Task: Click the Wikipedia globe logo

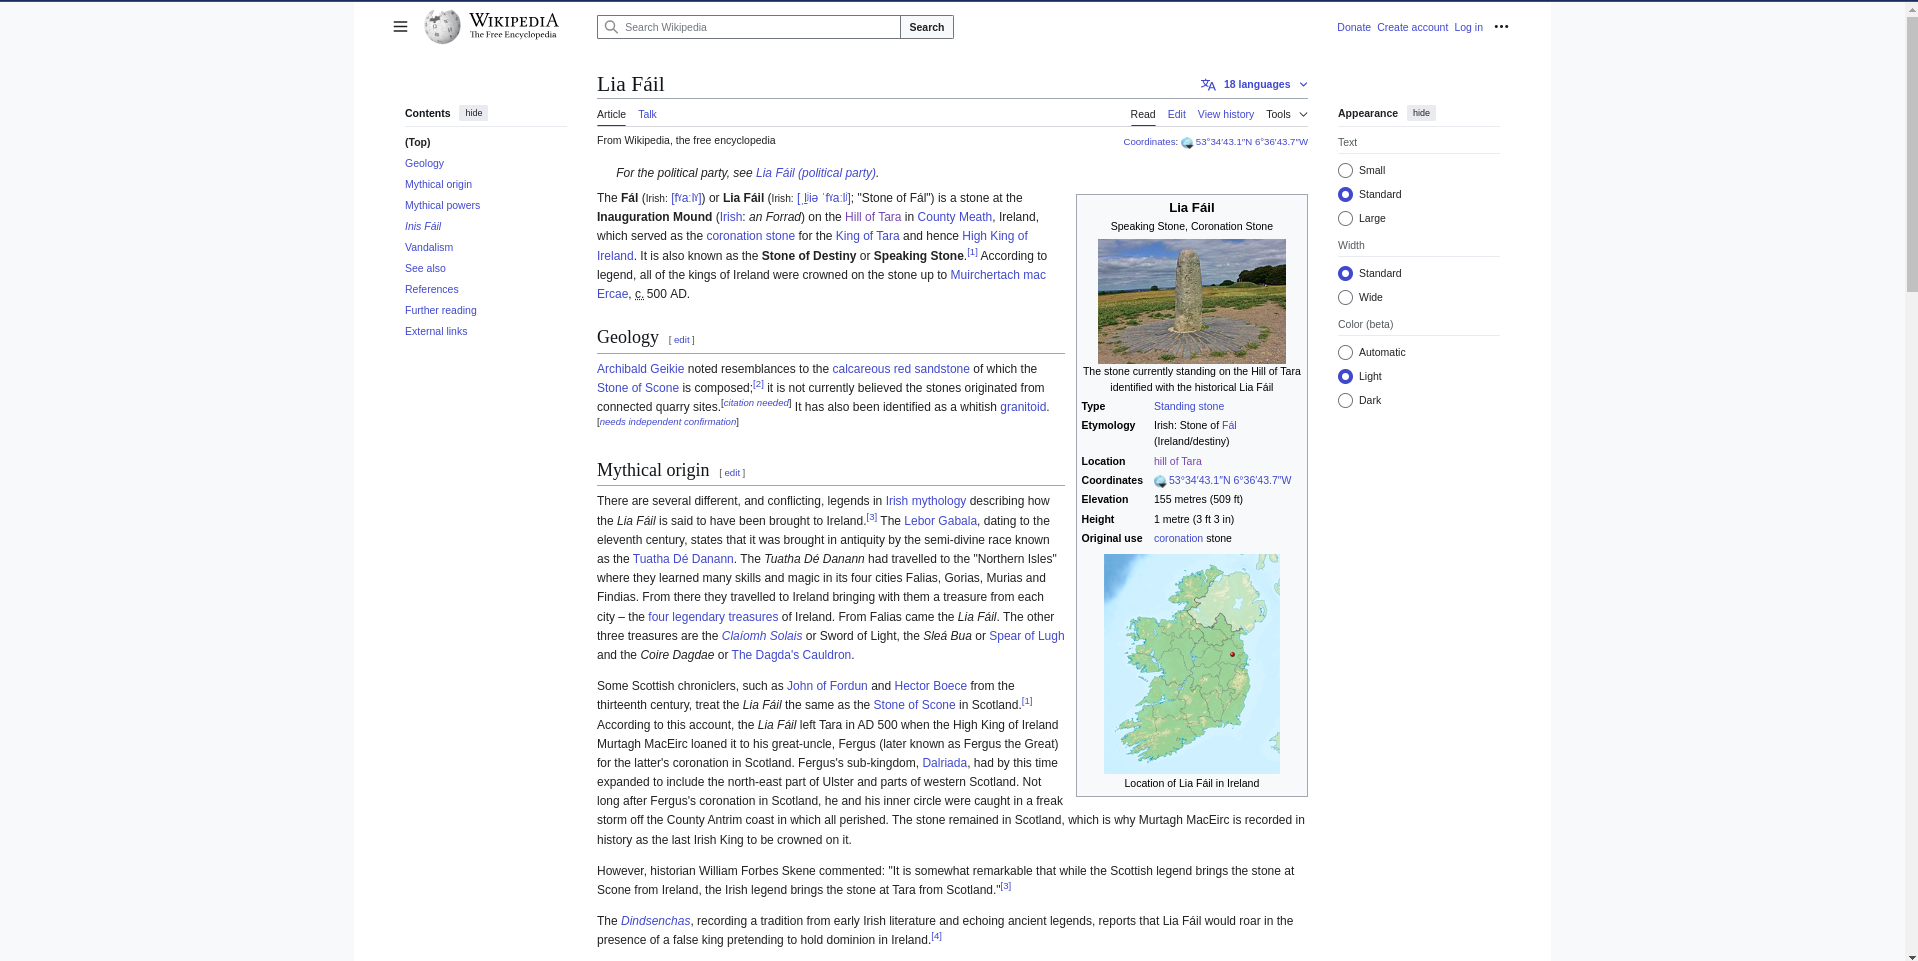Action: point(442,27)
